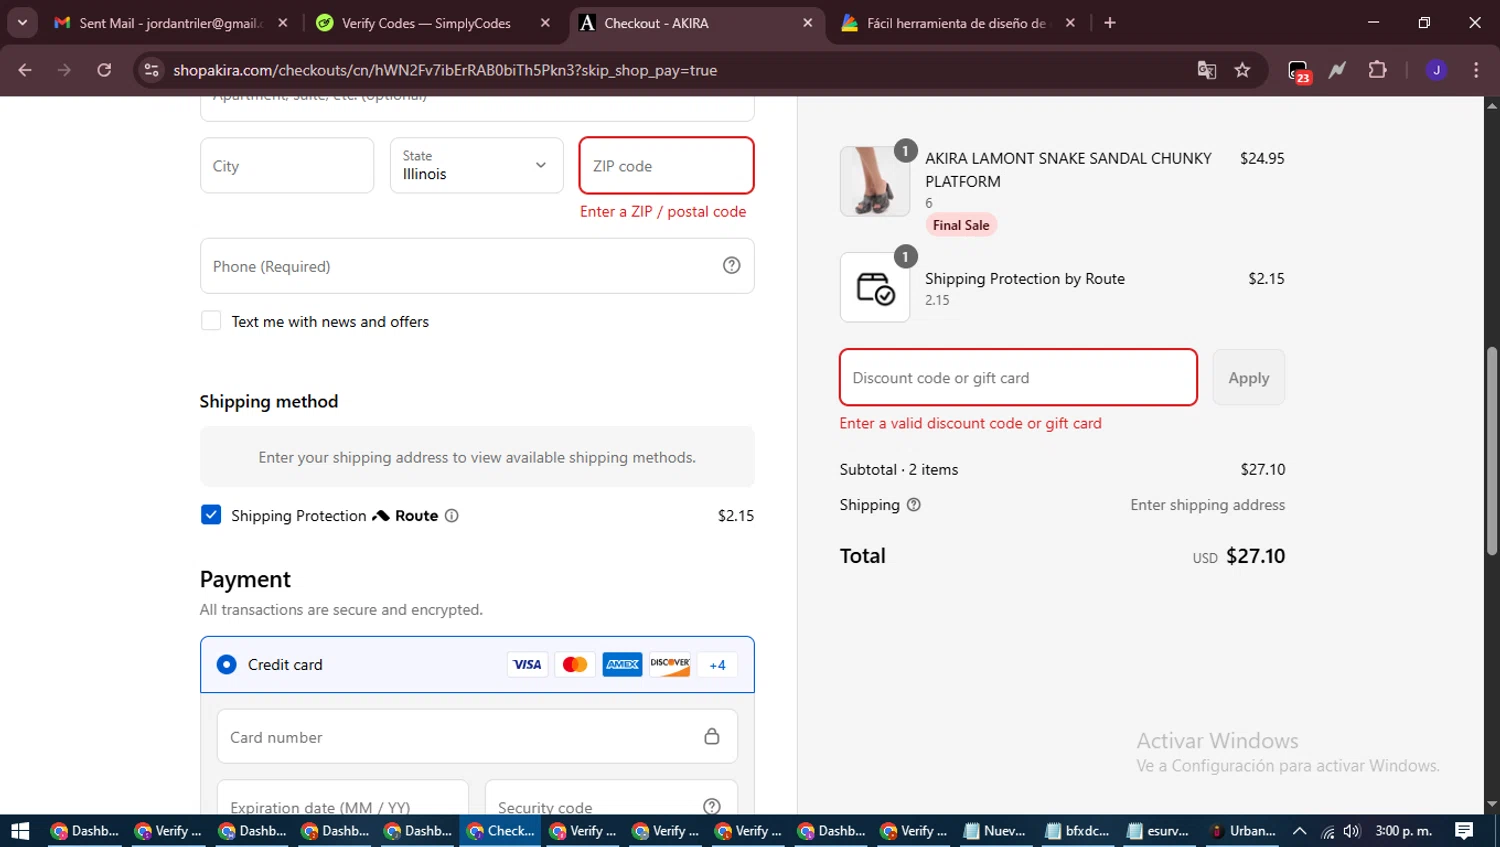Tick Text me with news and offers
Viewport: 1500px width, 847px height.
click(211, 321)
